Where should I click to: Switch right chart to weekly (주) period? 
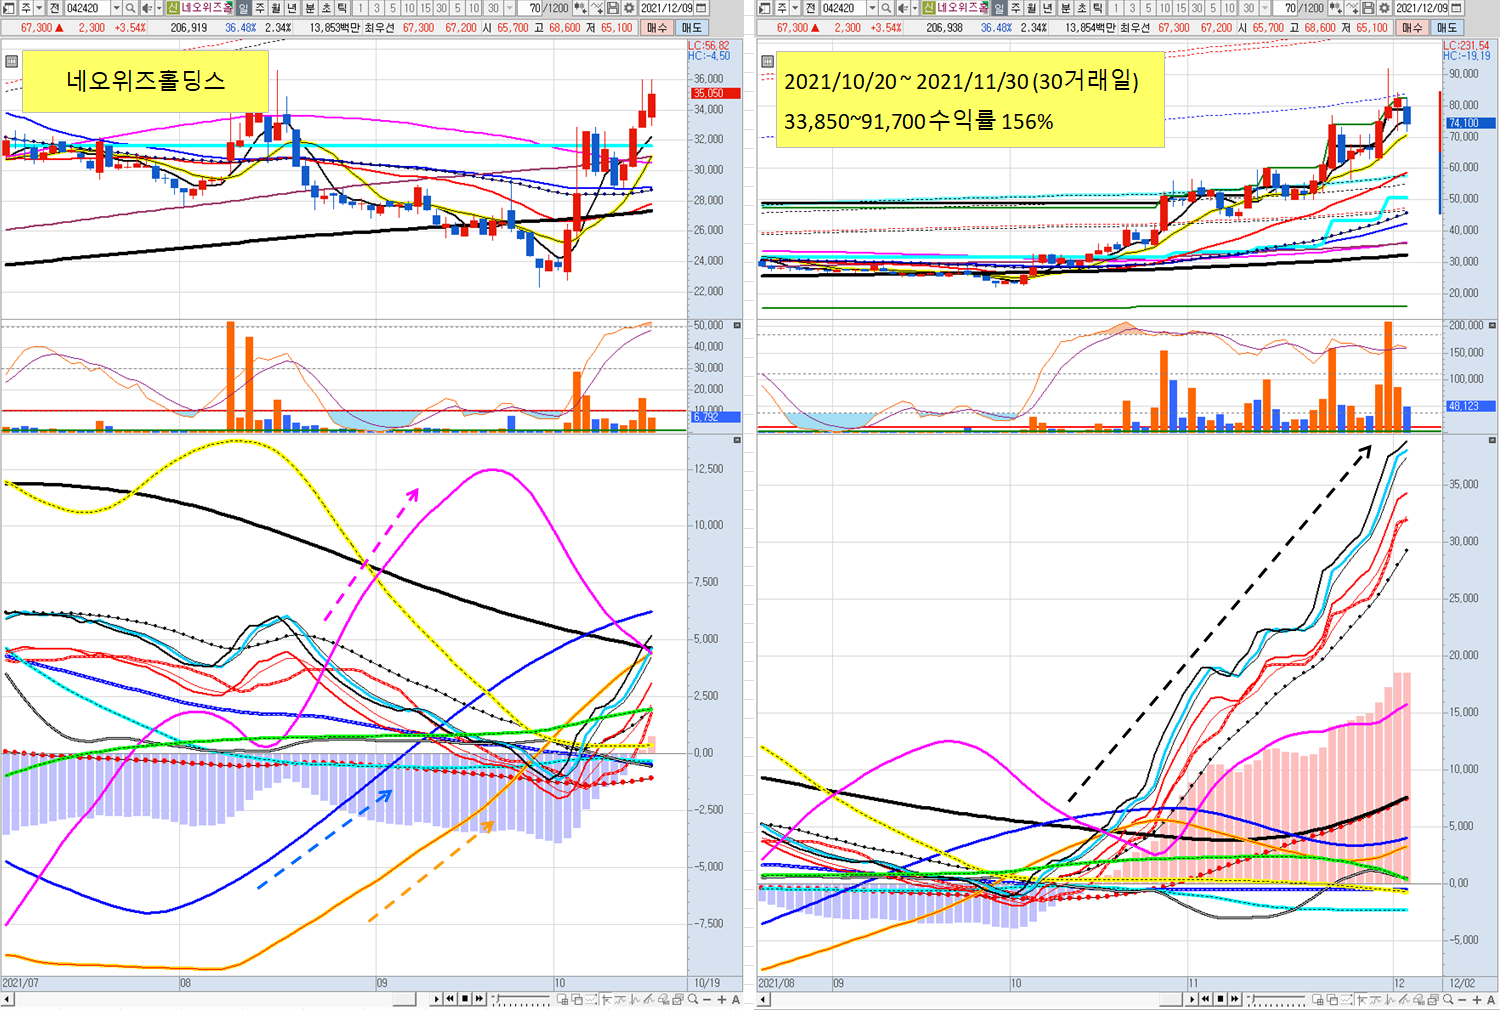(1015, 8)
